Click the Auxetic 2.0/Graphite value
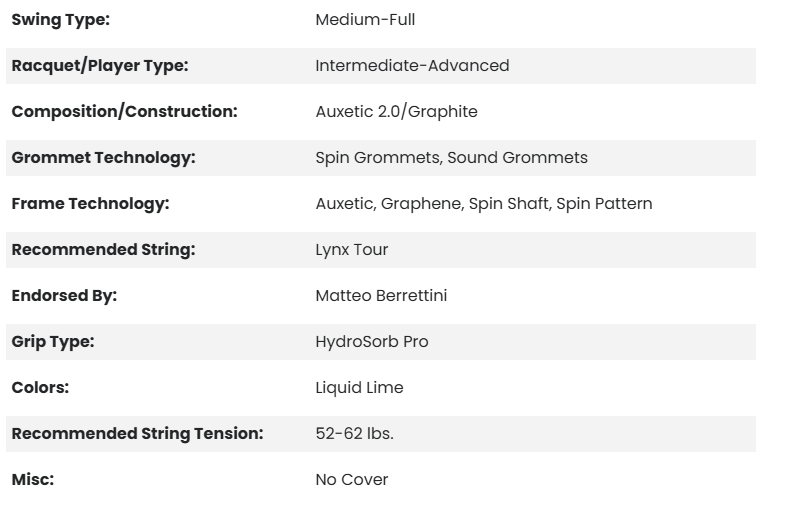Image resolution: width=790 pixels, height=517 pixels. click(396, 112)
